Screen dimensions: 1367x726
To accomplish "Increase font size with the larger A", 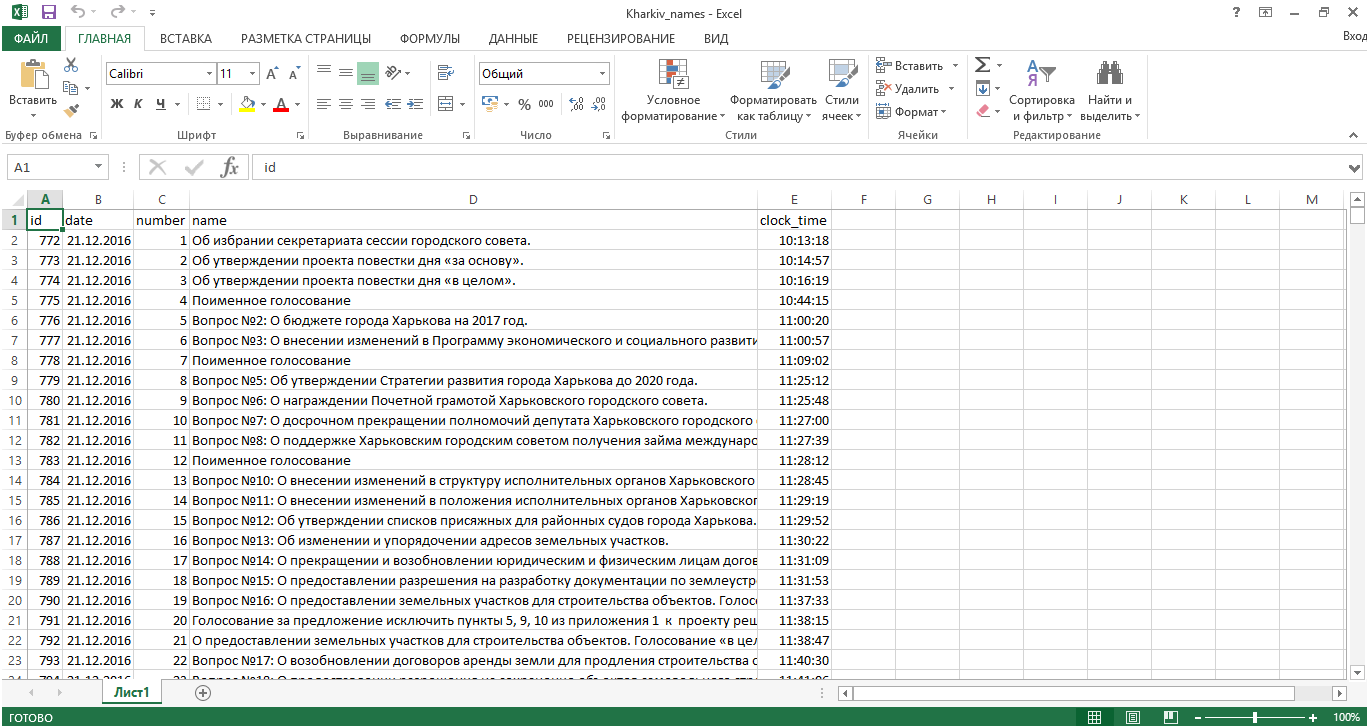I will pos(272,73).
